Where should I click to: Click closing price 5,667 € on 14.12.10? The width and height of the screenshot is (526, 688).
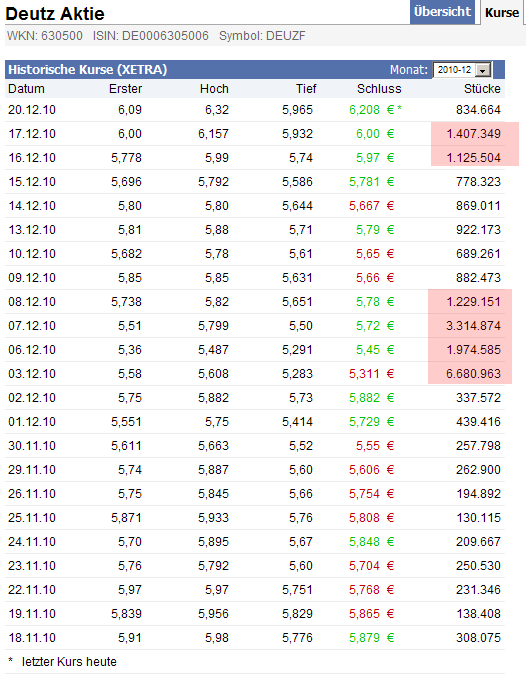pyautogui.click(x=372, y=206)
